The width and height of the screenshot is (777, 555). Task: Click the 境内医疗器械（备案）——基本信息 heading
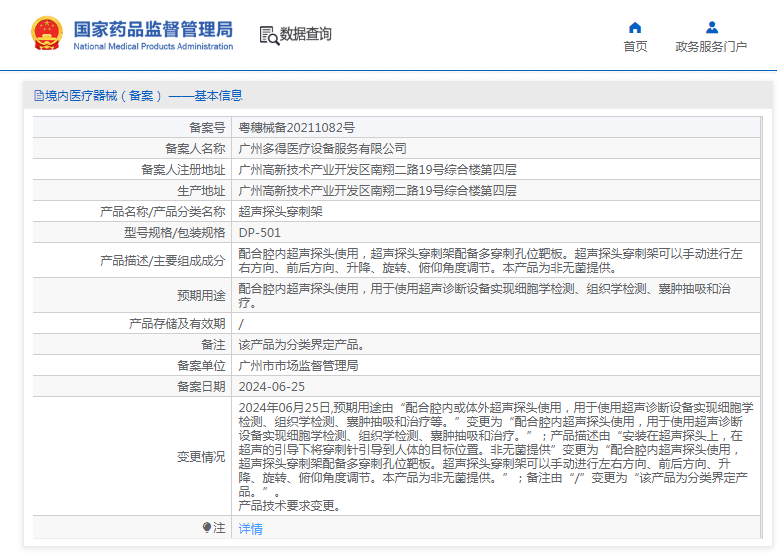pos(144,96)
